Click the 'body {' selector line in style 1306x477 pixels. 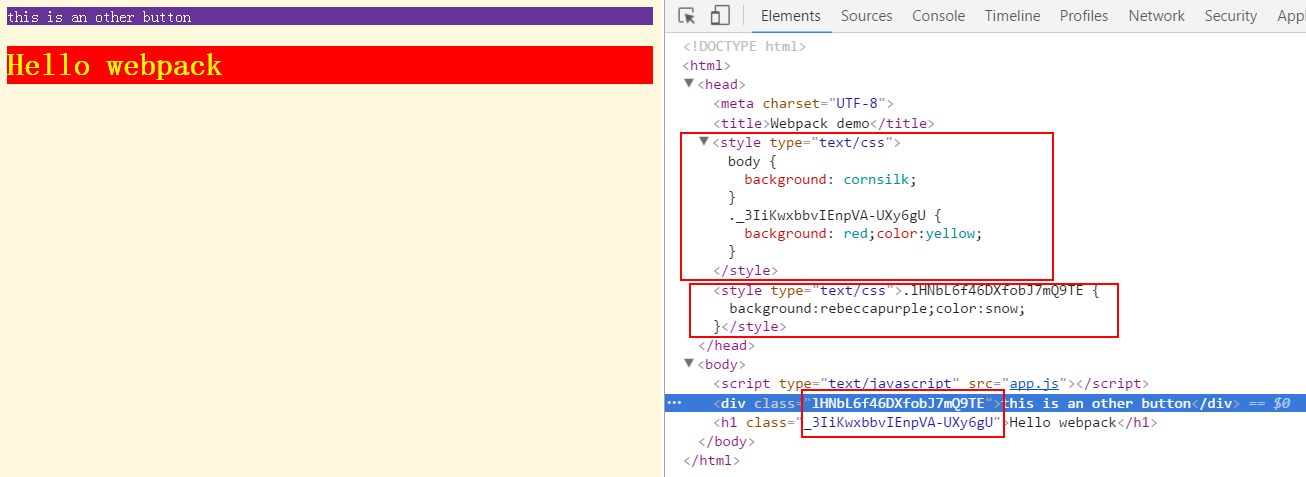[x=753, y=161]
